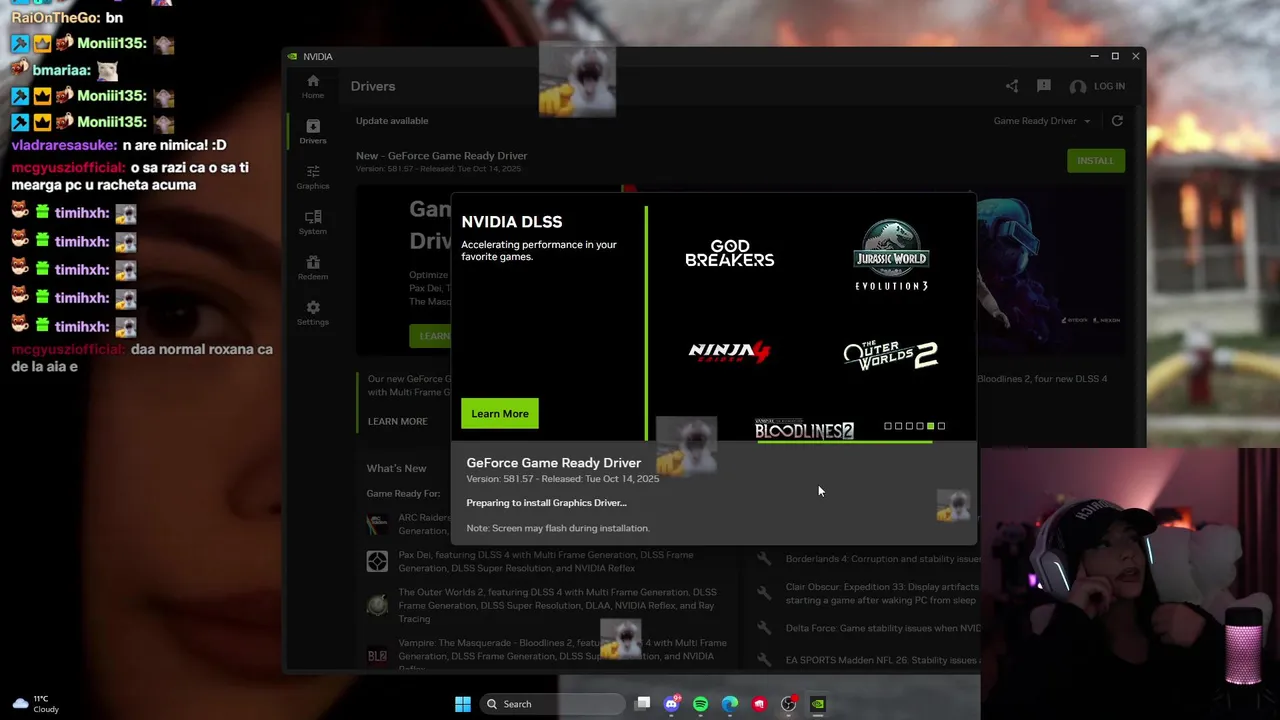This screenshot has width=1280, height=720.
Task: Select the sixth DLSS carousel dot
Action: tap(941, 426)
